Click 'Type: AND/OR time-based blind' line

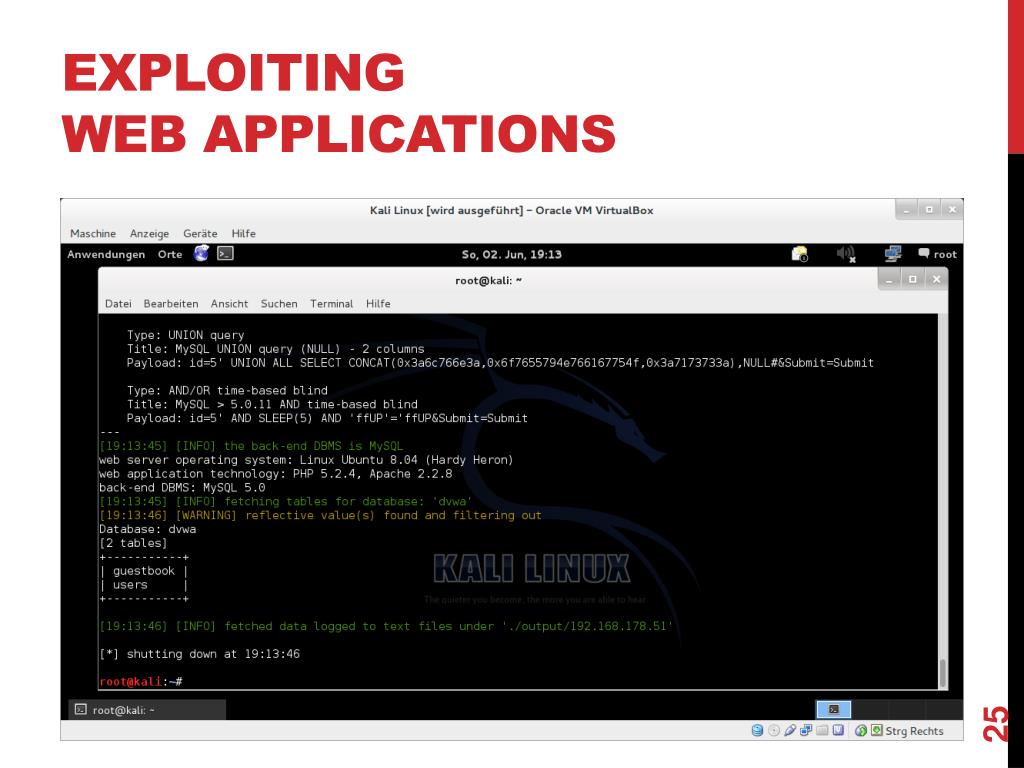tap(227, 391)
